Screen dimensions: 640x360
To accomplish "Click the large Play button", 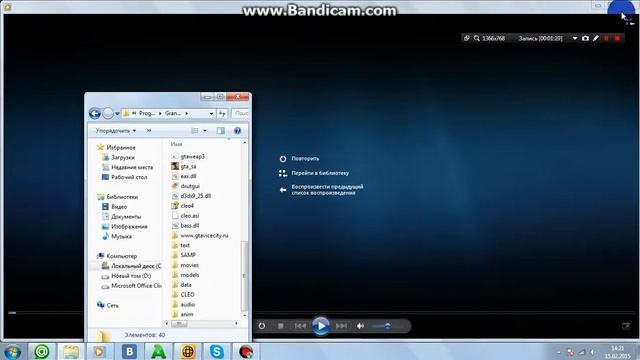I will tap(321, 326).
